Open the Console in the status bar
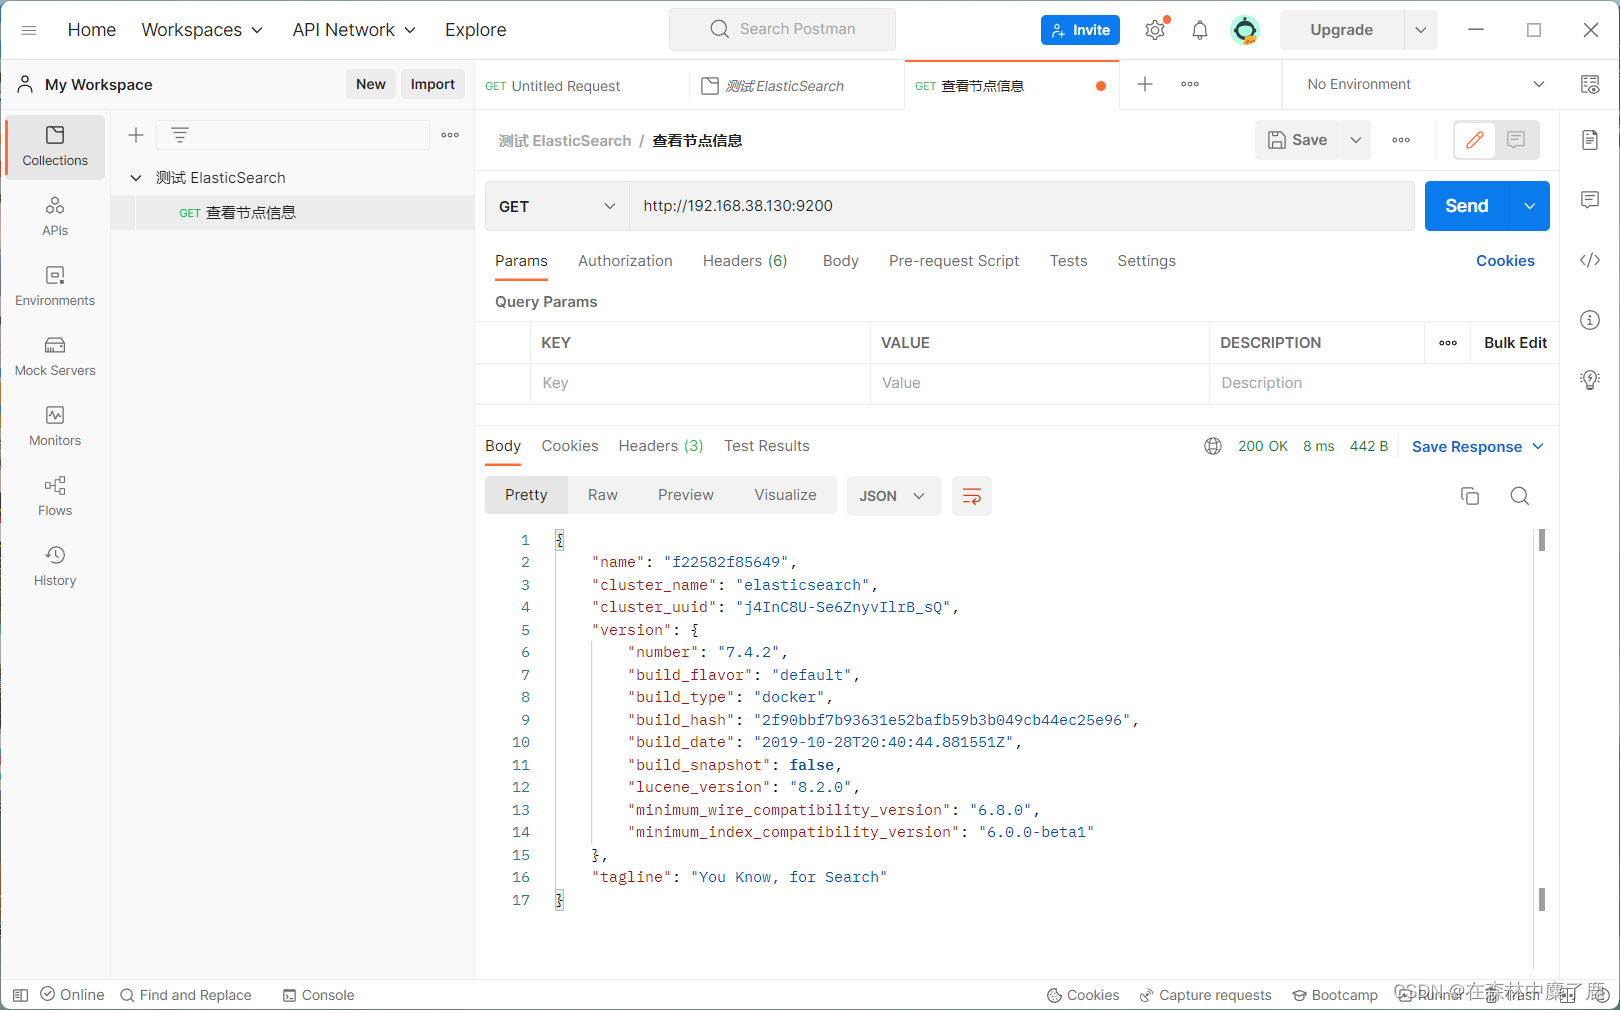 tap(318, 995)
